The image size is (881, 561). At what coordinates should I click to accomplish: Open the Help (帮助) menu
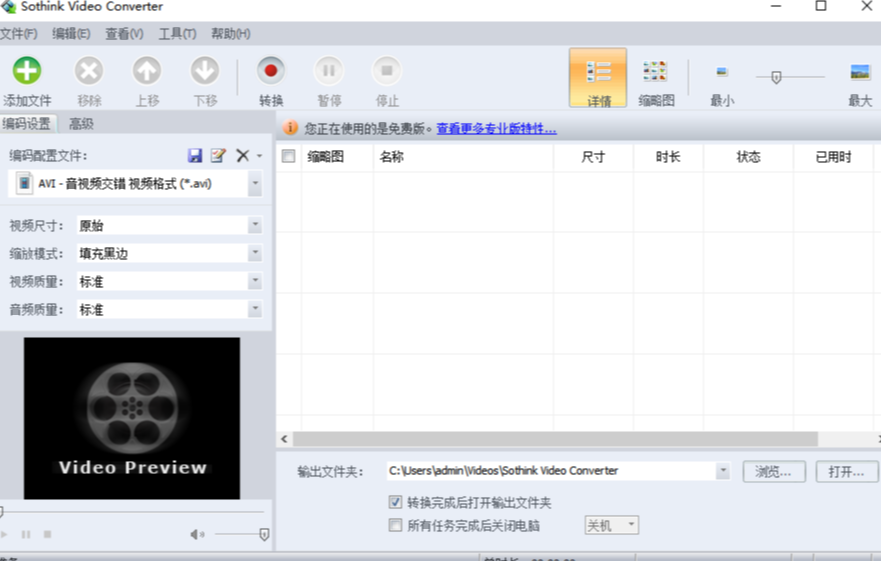pos(230,34)
